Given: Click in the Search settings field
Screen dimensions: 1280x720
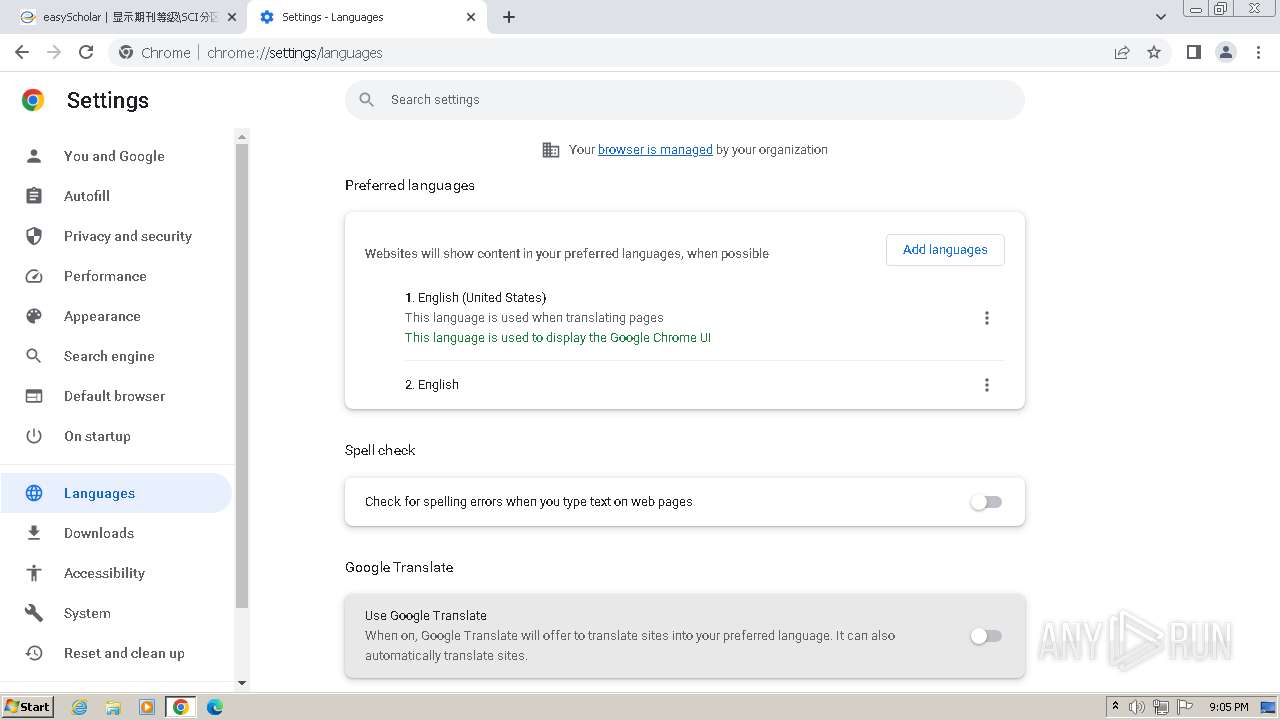Looking at the screenshot, I should pyautogui.click(x=685, y=100).
